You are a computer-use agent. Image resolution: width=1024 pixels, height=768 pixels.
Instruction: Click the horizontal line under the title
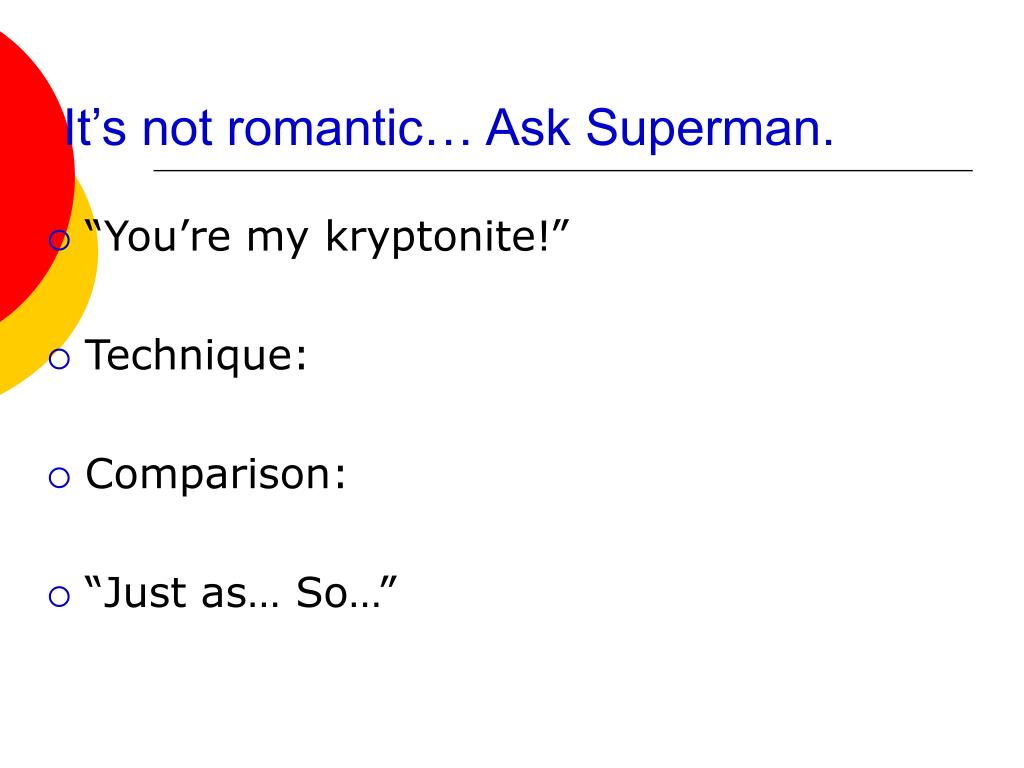click(x=563, y=170)
